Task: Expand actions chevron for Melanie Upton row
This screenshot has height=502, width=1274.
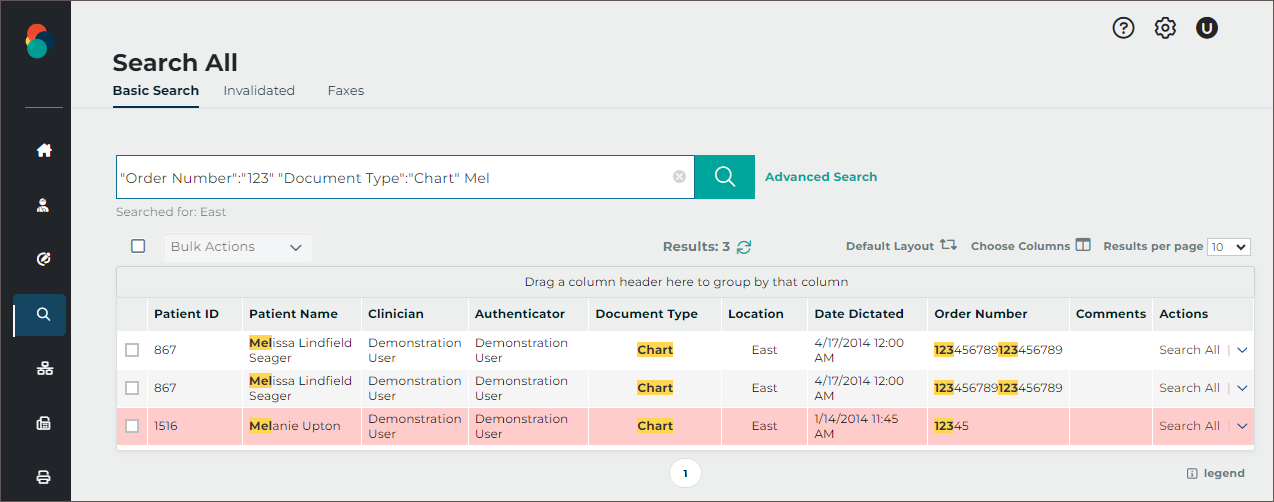Action: pos(1242,426)
